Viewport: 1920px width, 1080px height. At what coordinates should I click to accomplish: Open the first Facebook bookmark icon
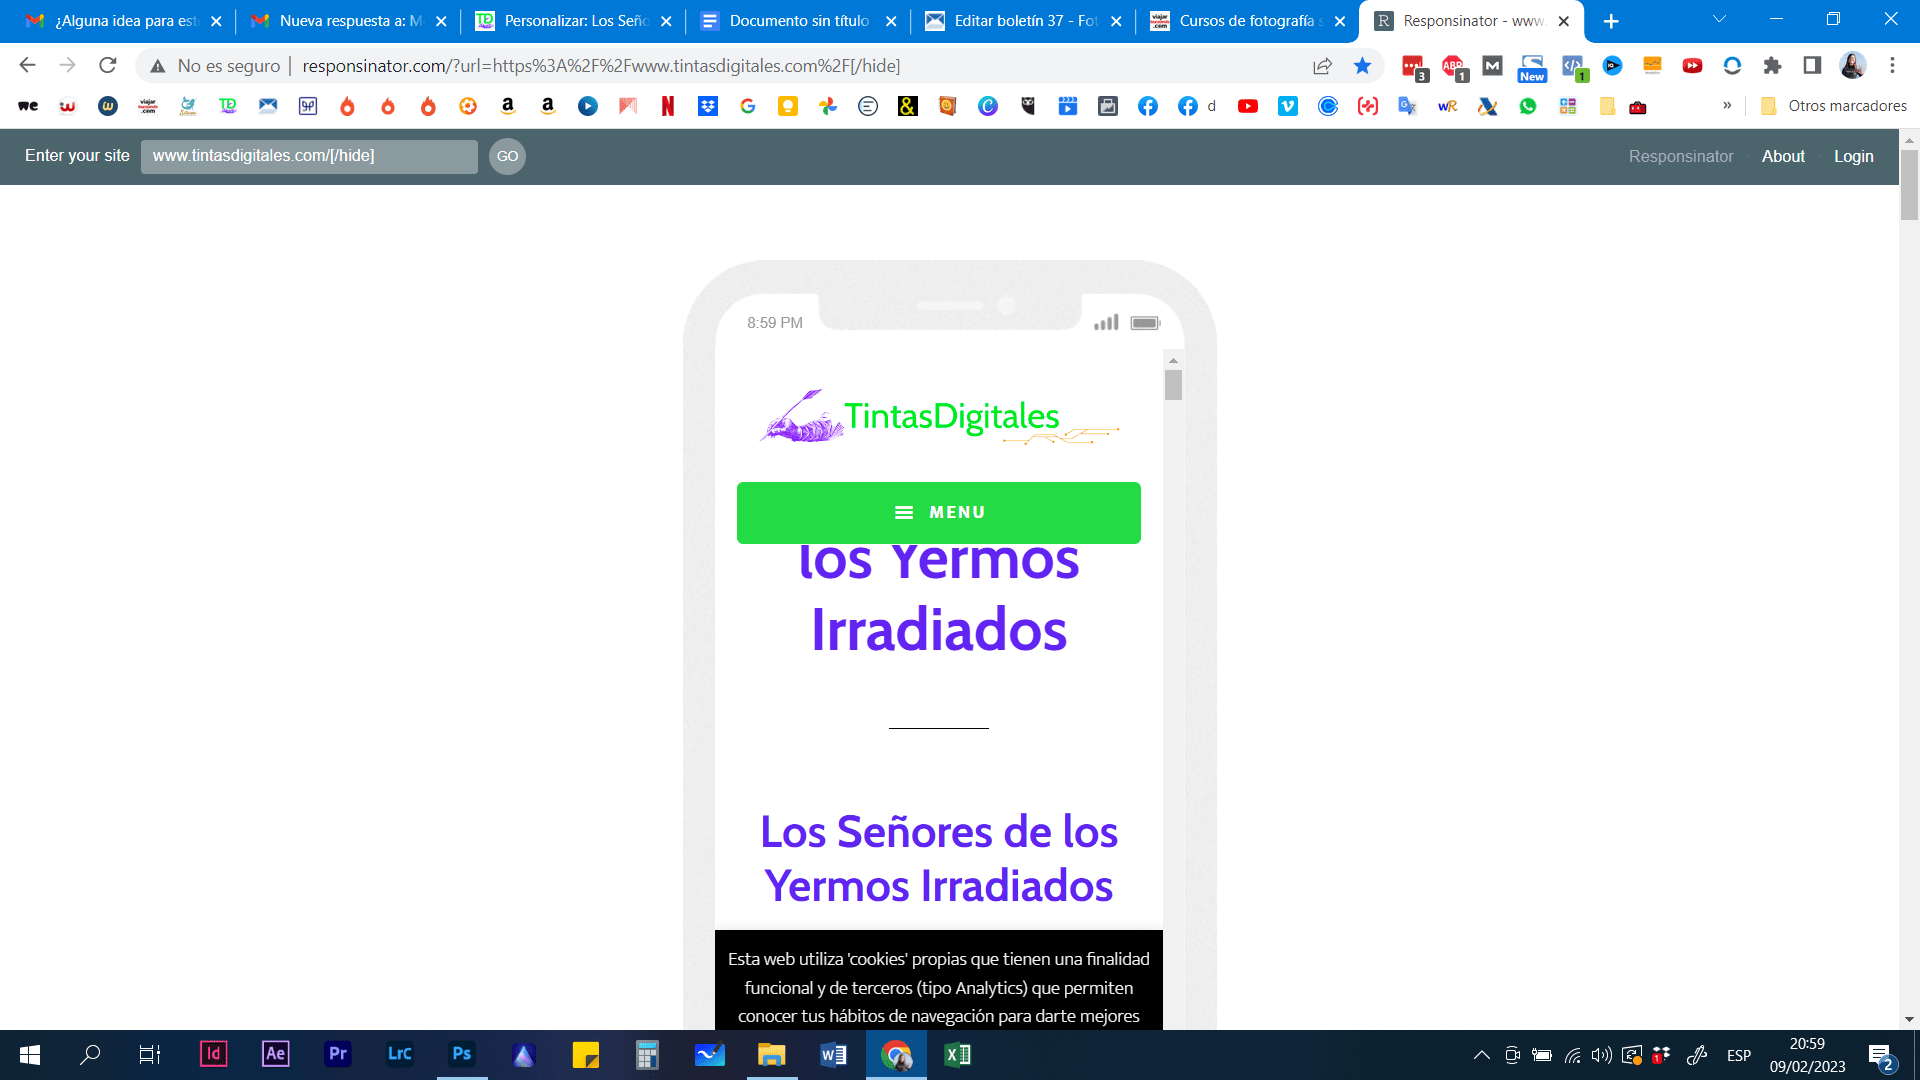click(1148, 106)
